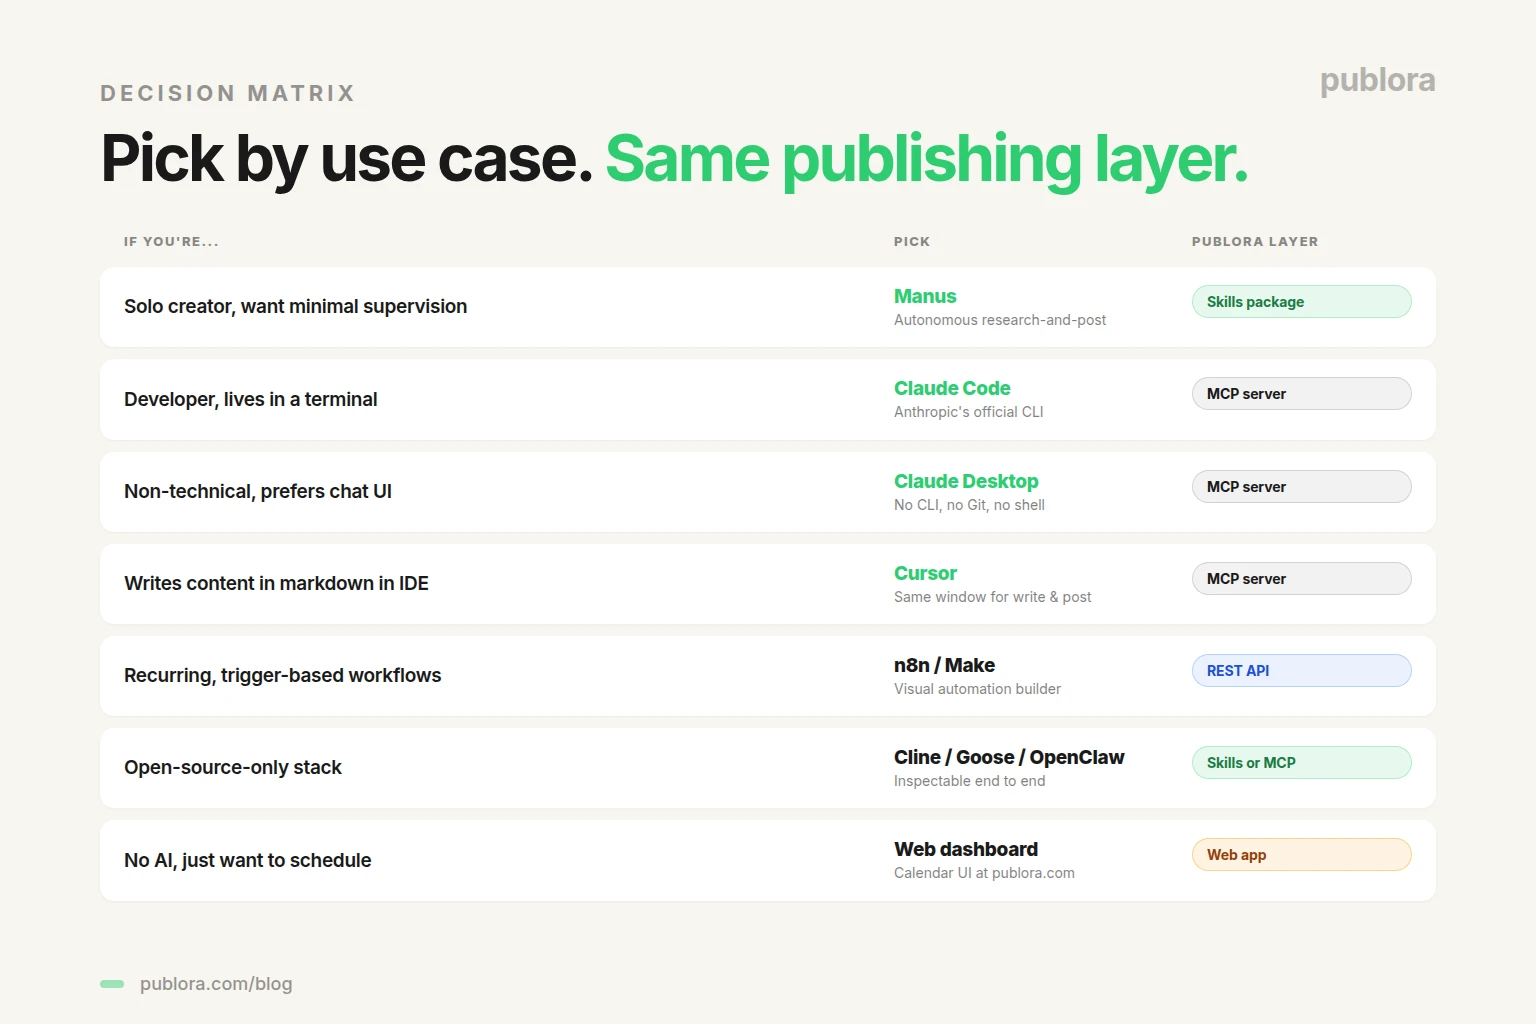
Task: Click the "PUBLORA LAYER" column header
Action: [x=1255, y=242]
